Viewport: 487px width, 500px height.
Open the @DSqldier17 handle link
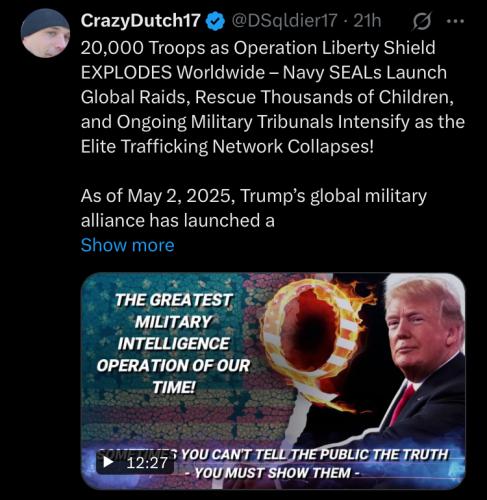click(x=284, y=21)
